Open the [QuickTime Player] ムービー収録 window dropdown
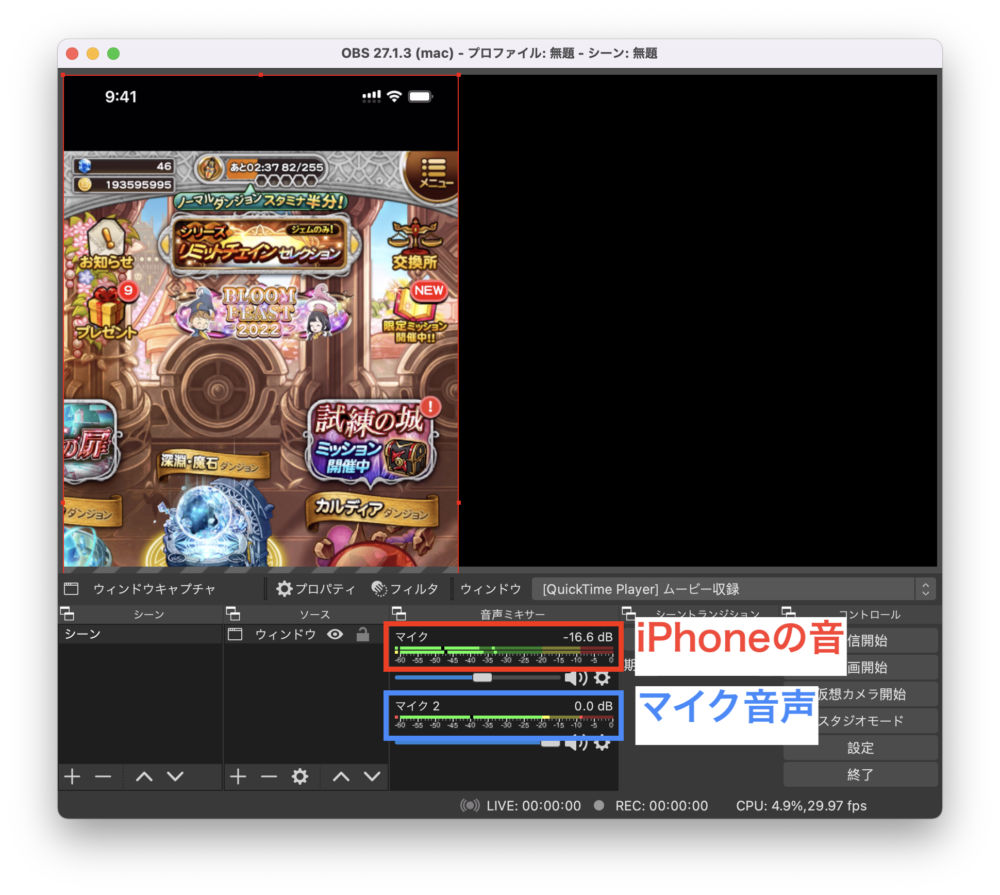The width and height of the screenshot is (1000, 895). click(734, 589)
